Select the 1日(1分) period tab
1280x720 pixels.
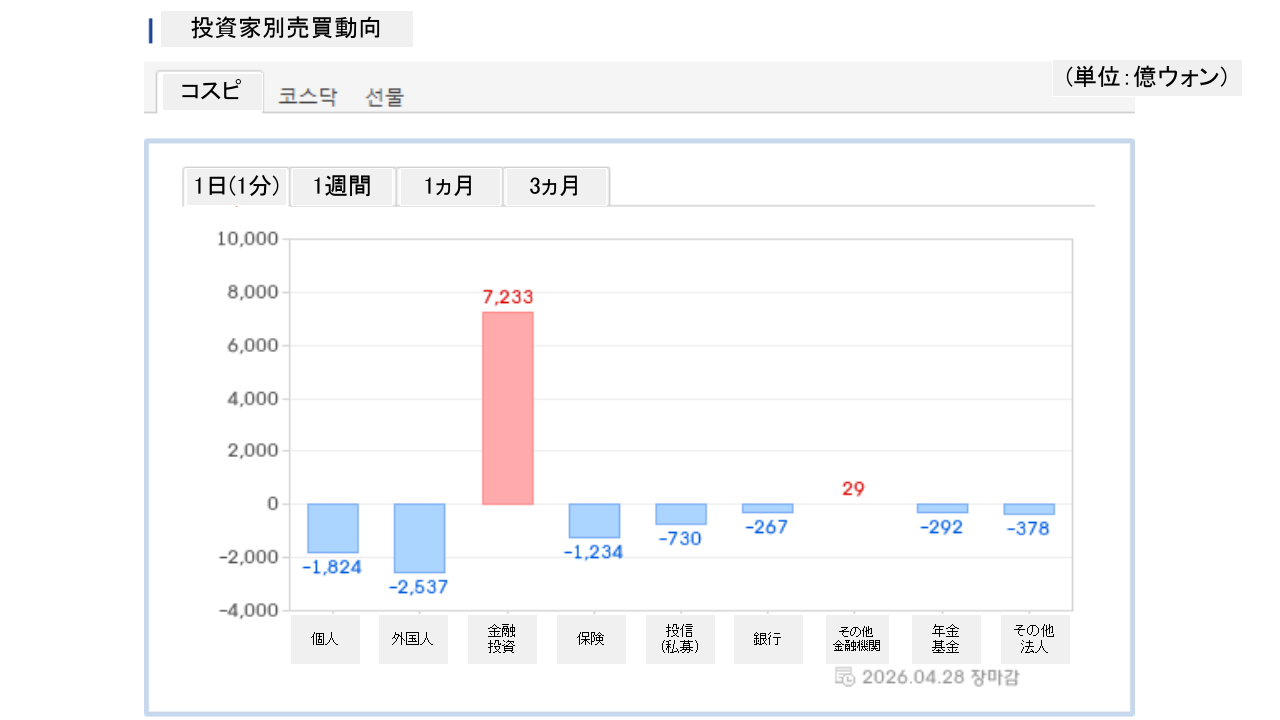[236, 186]
